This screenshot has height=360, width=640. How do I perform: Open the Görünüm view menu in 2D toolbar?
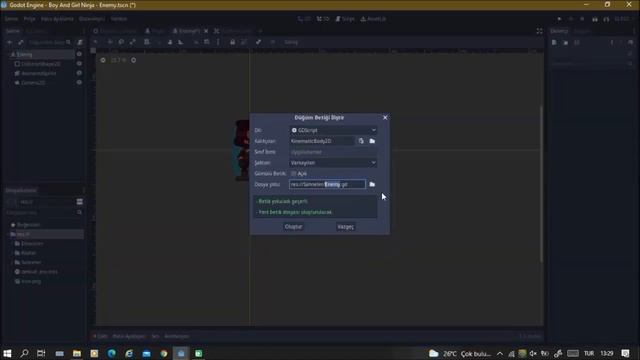coord(291,42)
